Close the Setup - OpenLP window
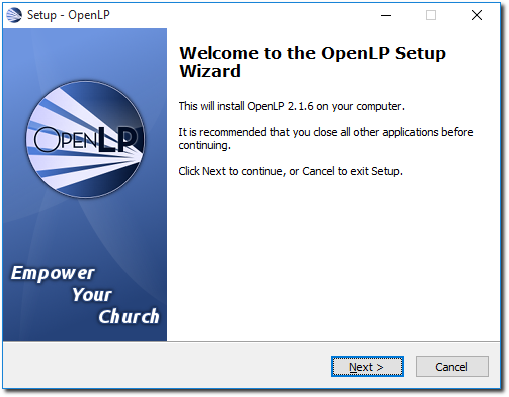 pos(477,15)
